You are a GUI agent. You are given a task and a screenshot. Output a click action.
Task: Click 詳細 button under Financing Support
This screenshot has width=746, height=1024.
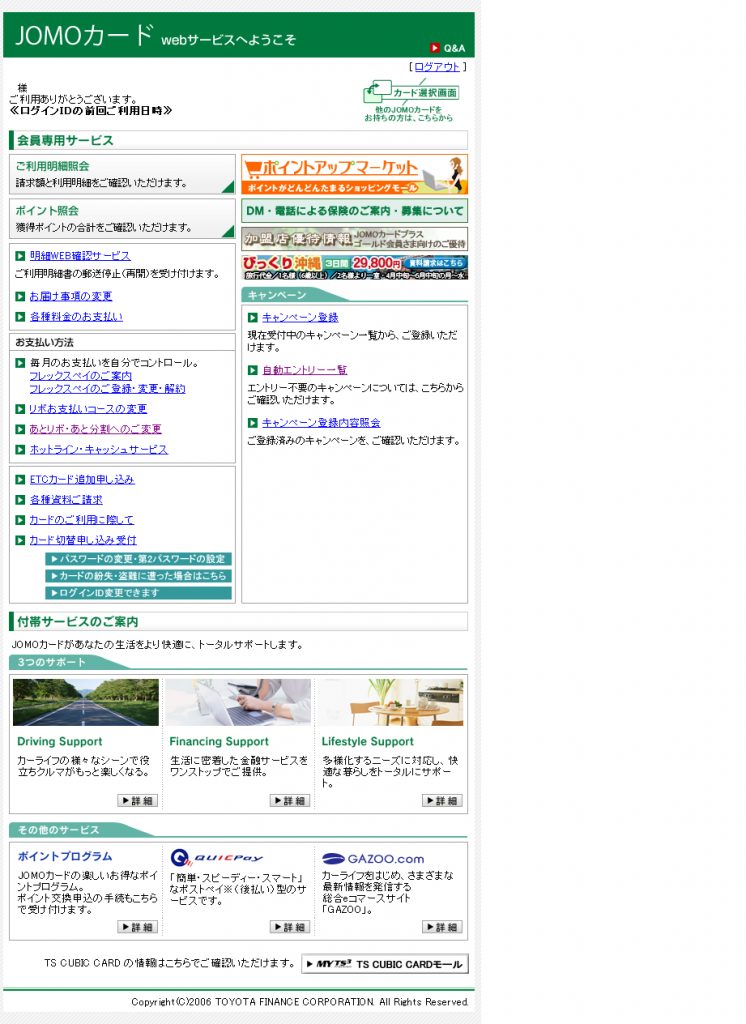click(x=290, y=801)
